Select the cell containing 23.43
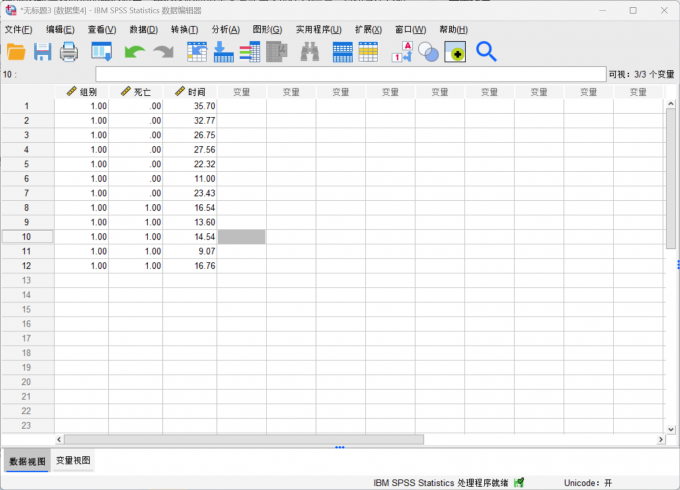This screenshot has height=490, width=680. (x=190, y=193)
